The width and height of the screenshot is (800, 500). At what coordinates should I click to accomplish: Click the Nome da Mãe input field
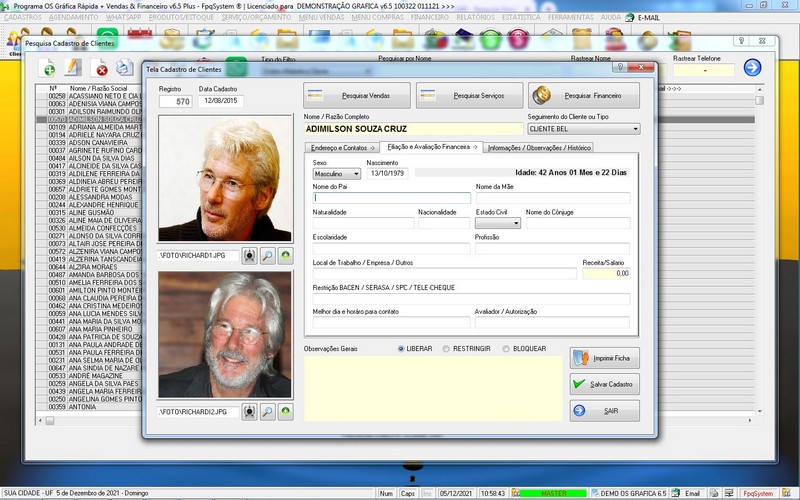pos(553,198)
